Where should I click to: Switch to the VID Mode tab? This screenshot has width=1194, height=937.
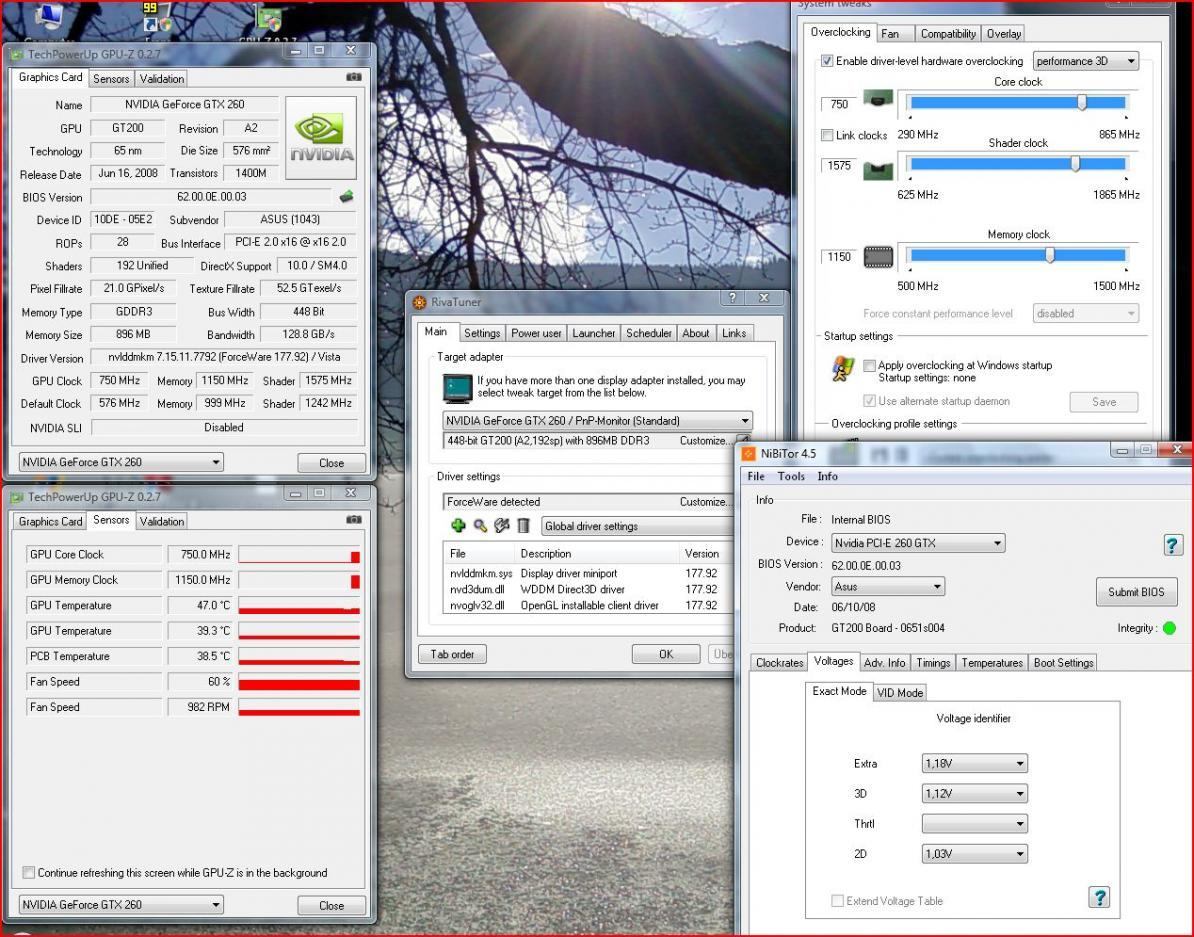pos(899,692)
